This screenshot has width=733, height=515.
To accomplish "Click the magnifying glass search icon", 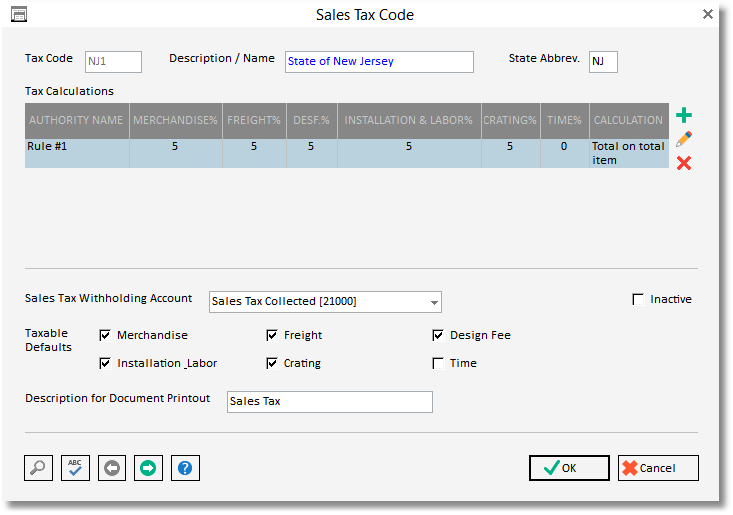I will pos(39,468).
